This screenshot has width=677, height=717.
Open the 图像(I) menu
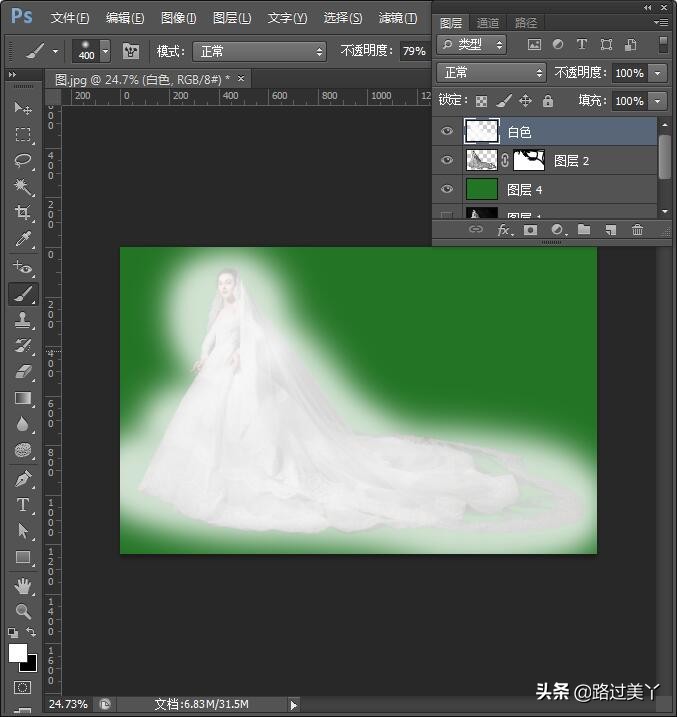(x=178, y=18)
